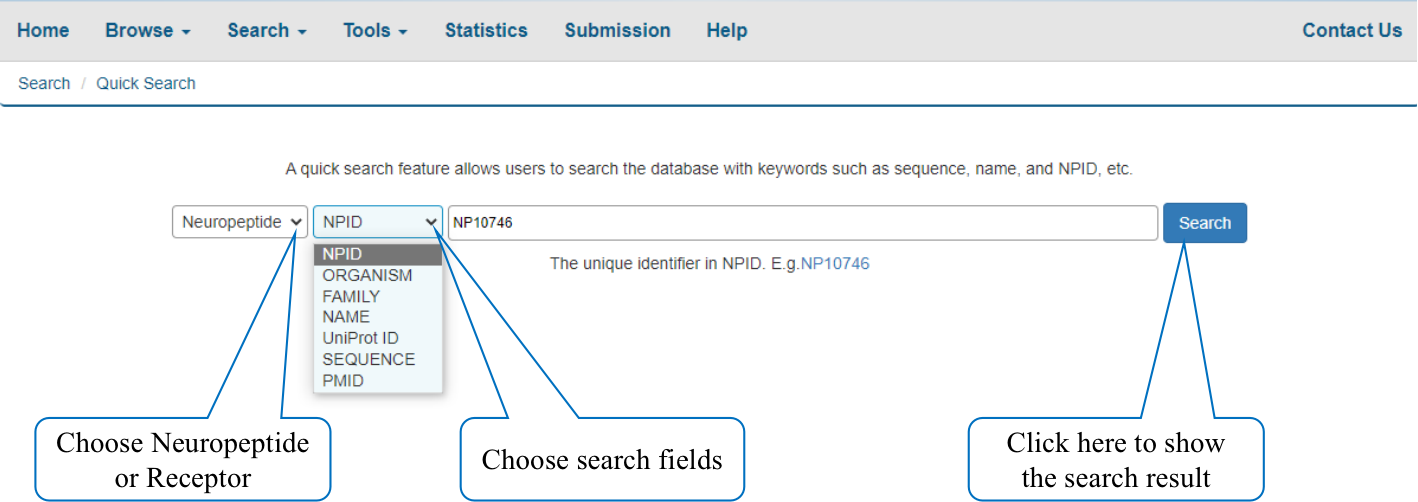Image resolution: width=1418 pixels, height=502 pixels.
Task: Open the Submission page
Action: point(617,30)
